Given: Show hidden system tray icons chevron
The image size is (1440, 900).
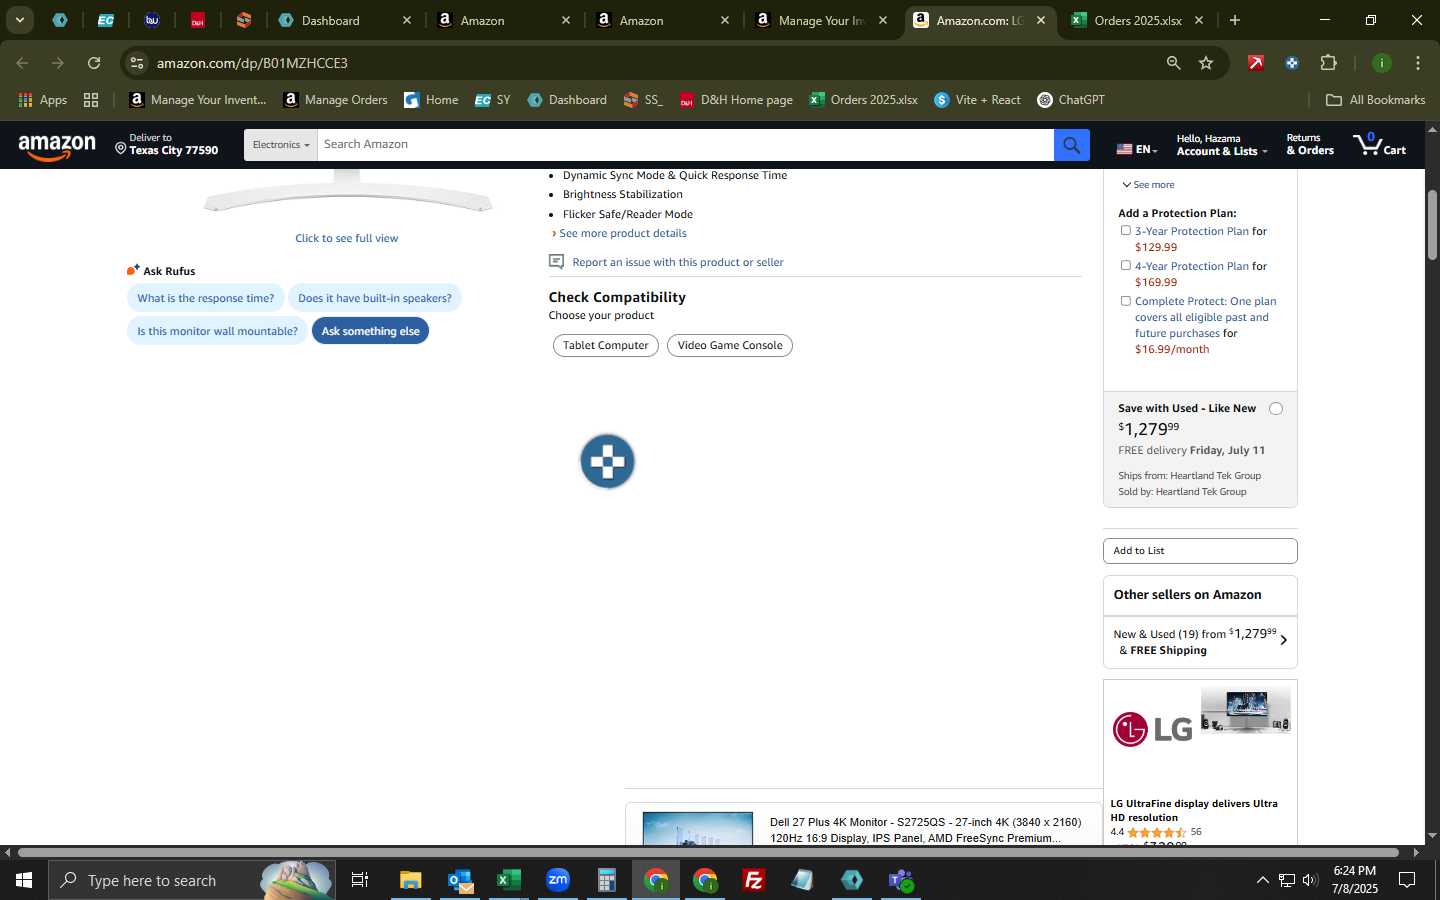Looking at the screenshot, I should [x=1262, y=880].
